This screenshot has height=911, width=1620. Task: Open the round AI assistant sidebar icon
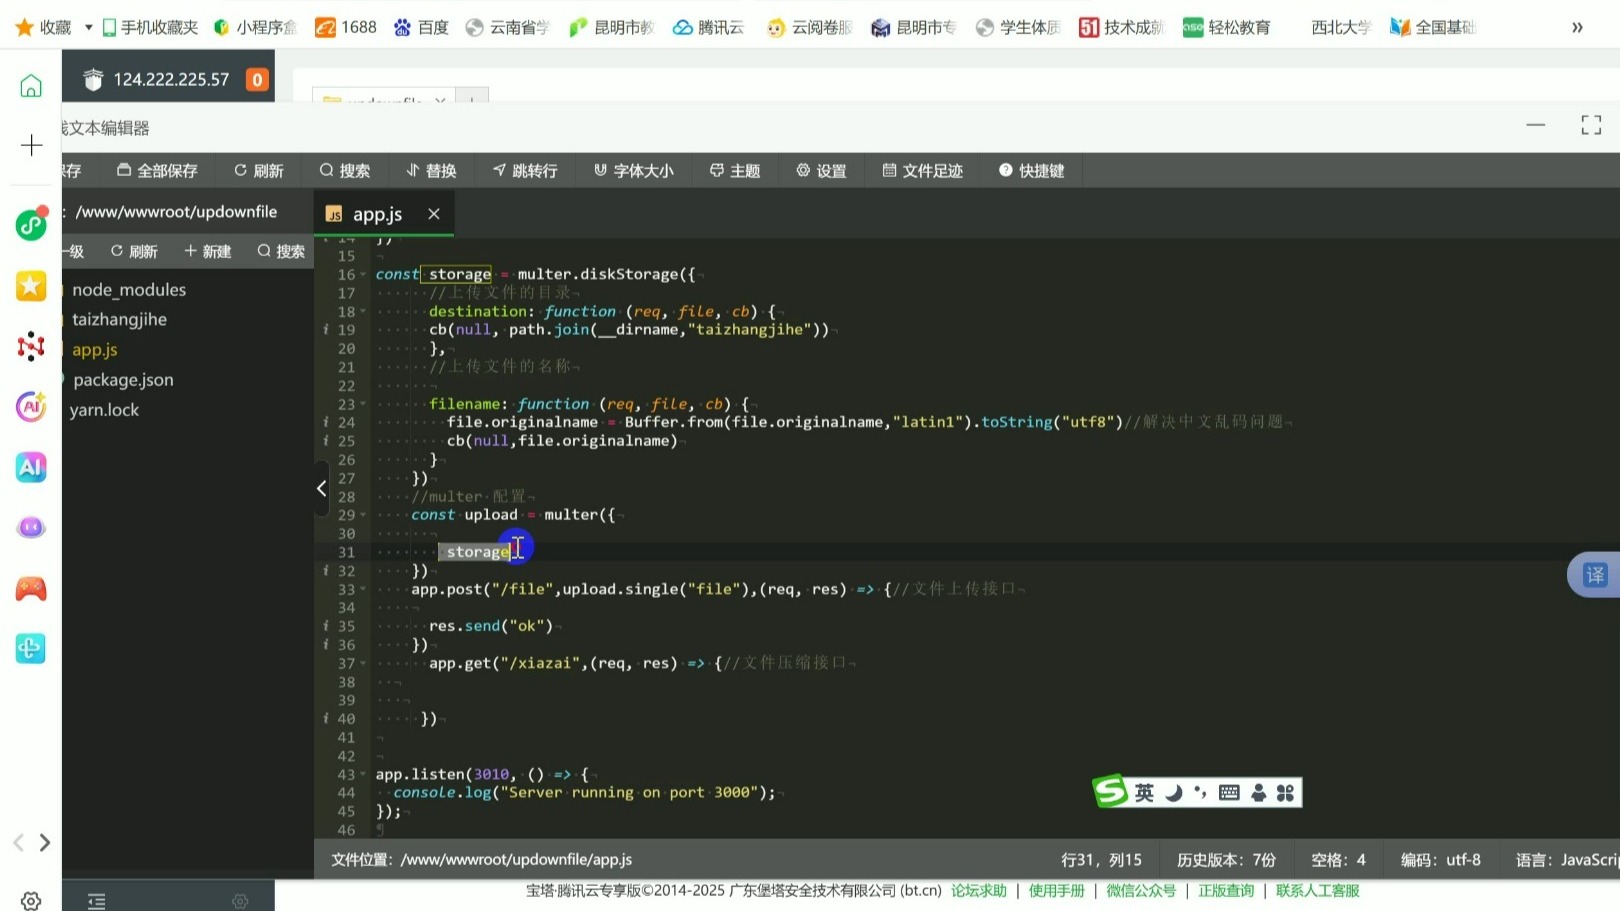pos(31,407)
